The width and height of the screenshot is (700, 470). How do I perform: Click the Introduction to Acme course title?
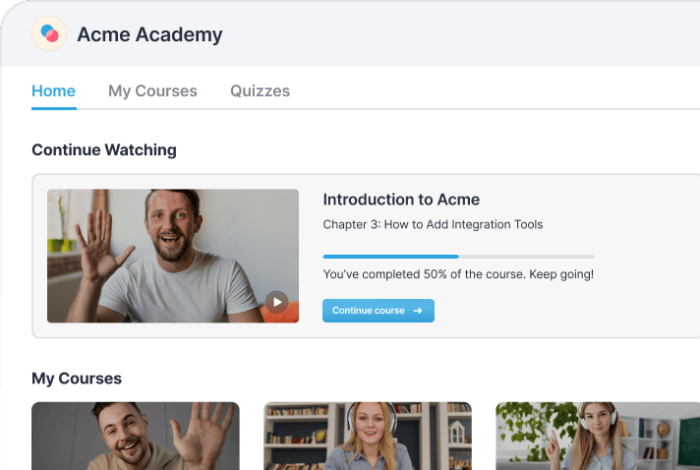pyautogui.click(x=401, y=199)
